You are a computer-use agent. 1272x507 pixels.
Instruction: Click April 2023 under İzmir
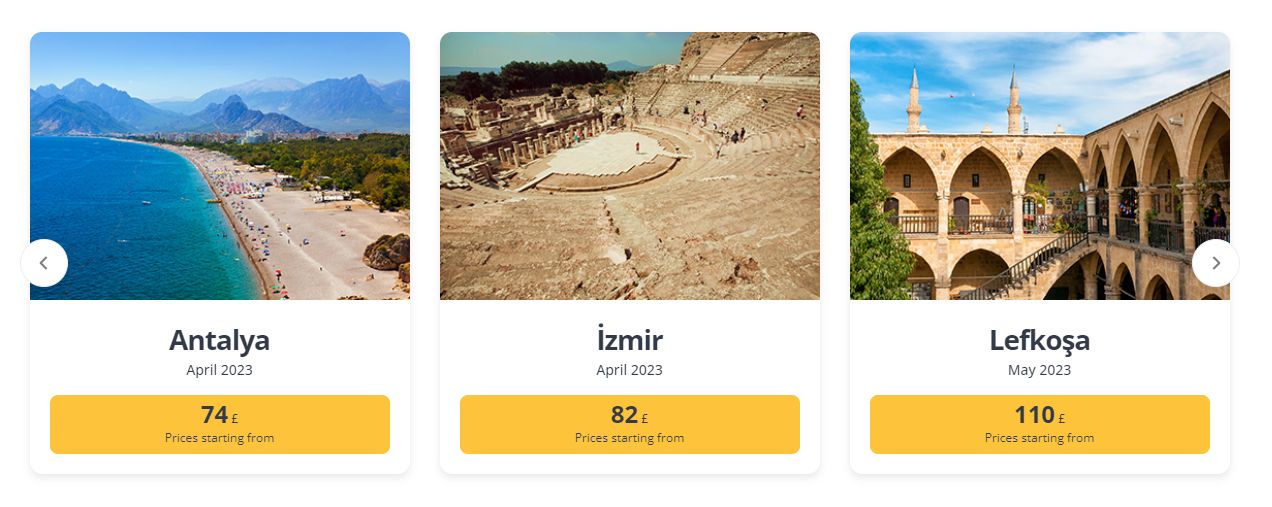click(x=630, y=370)
